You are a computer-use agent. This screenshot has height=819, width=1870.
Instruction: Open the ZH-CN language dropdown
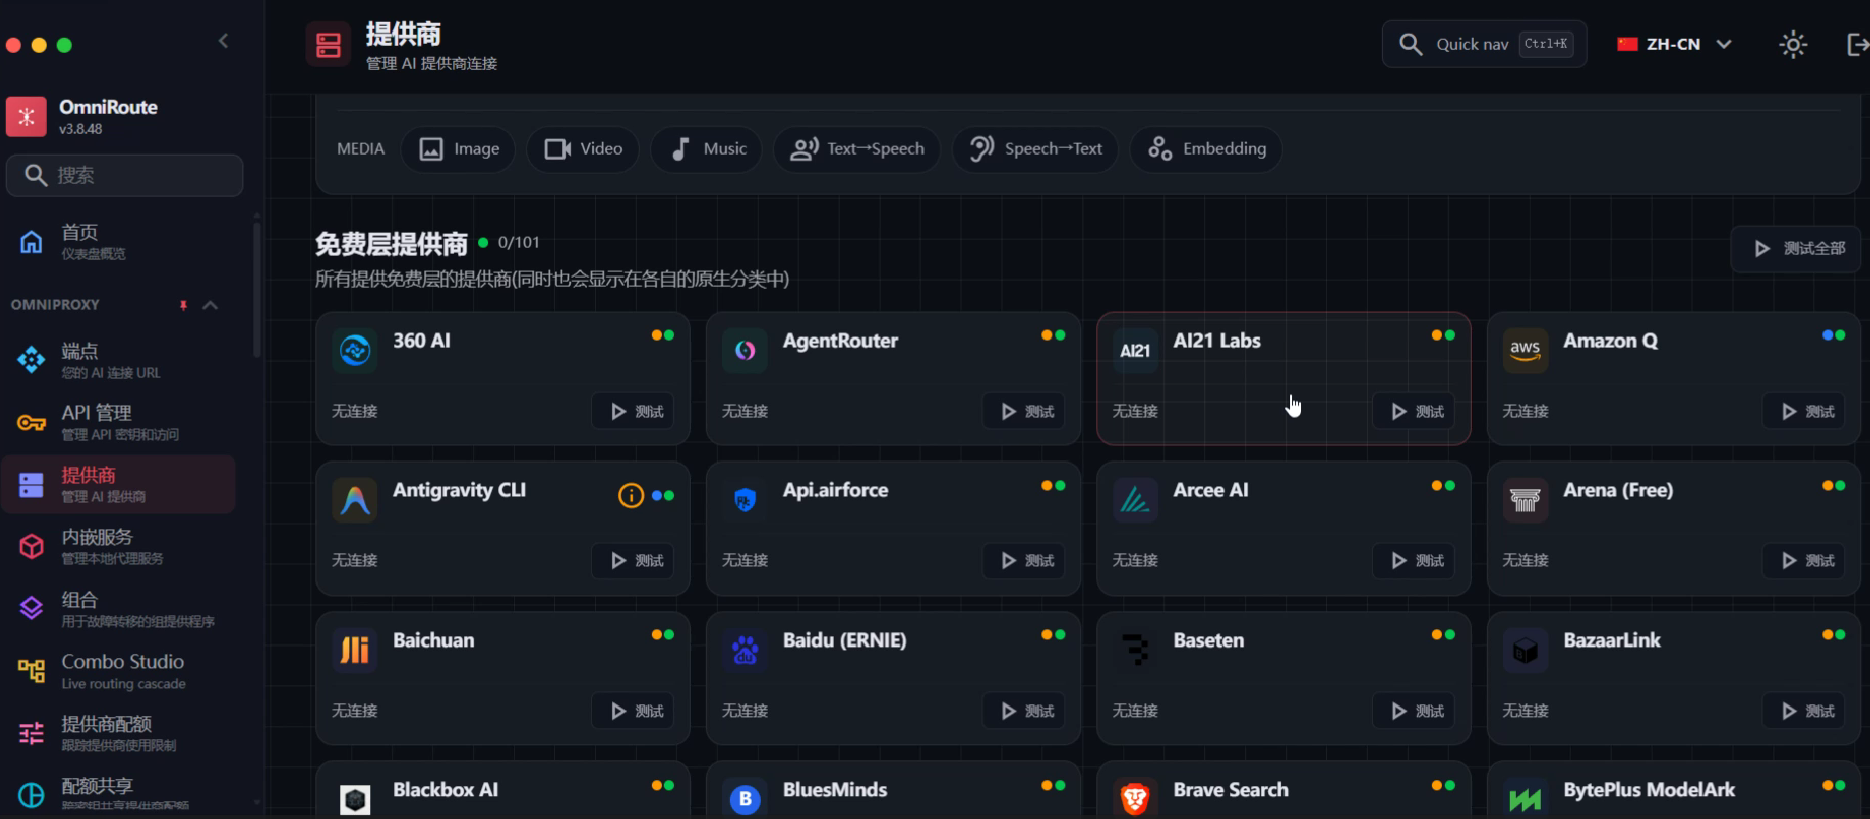click(1674, 44)
